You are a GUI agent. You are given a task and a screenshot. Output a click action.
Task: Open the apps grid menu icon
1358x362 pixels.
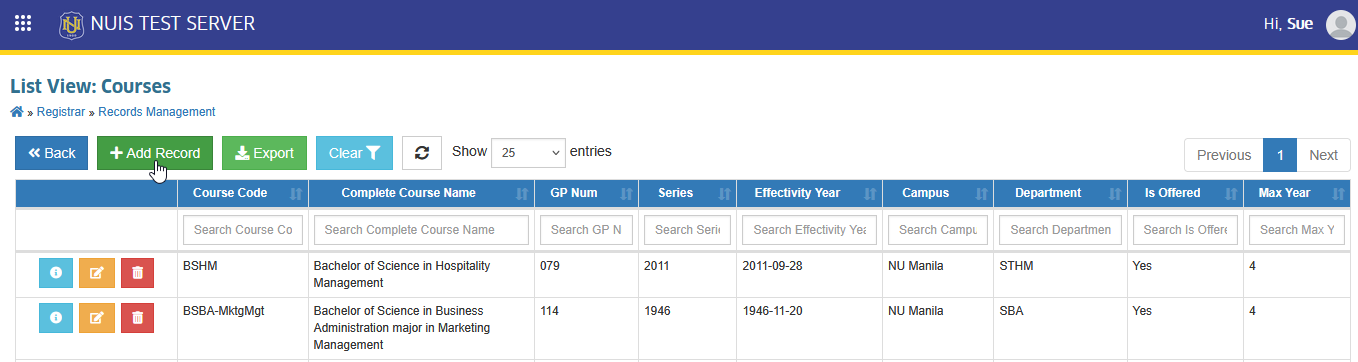[23, 23]
